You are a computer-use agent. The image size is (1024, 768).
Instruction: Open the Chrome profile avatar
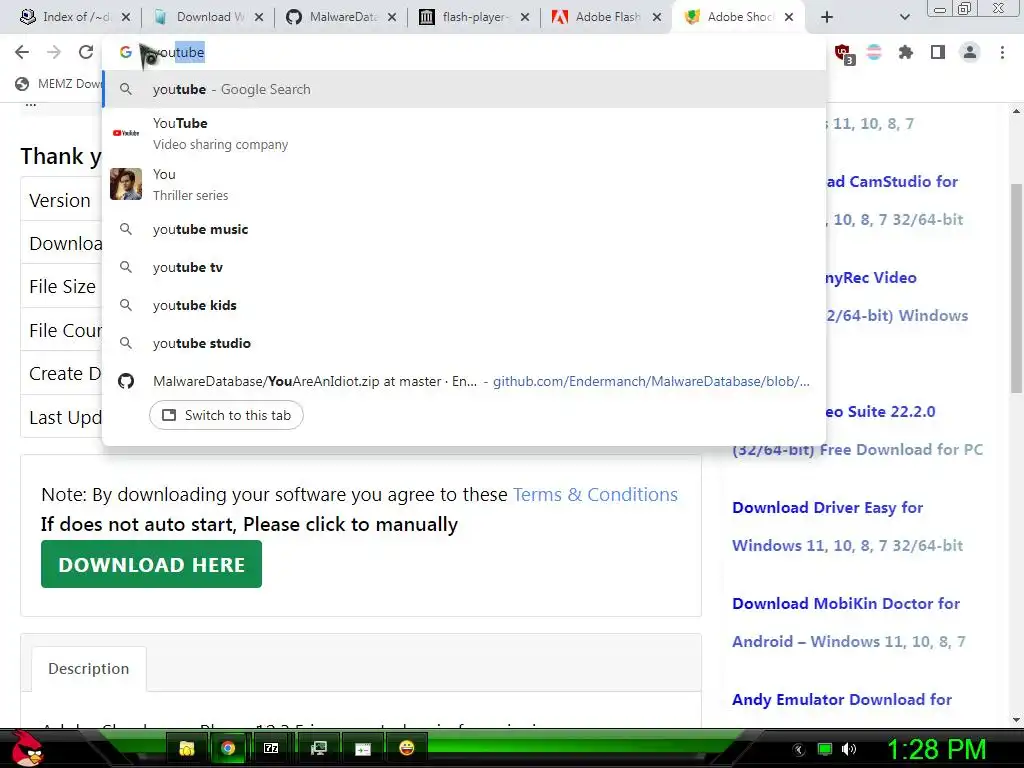point(970,52)
